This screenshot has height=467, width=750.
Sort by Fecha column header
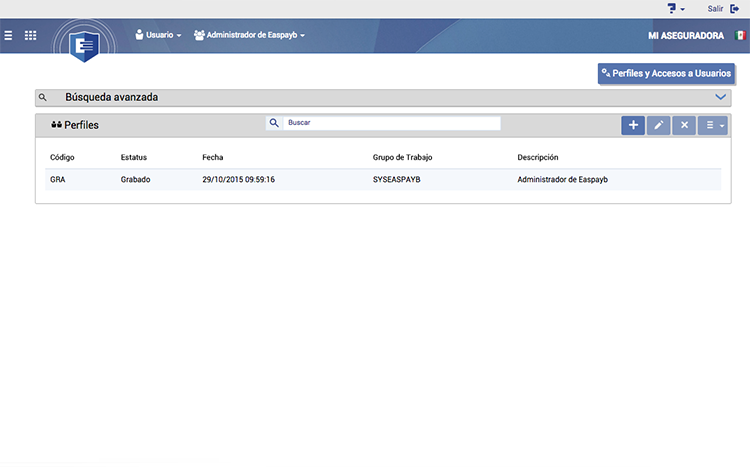(x=212, y=157)
